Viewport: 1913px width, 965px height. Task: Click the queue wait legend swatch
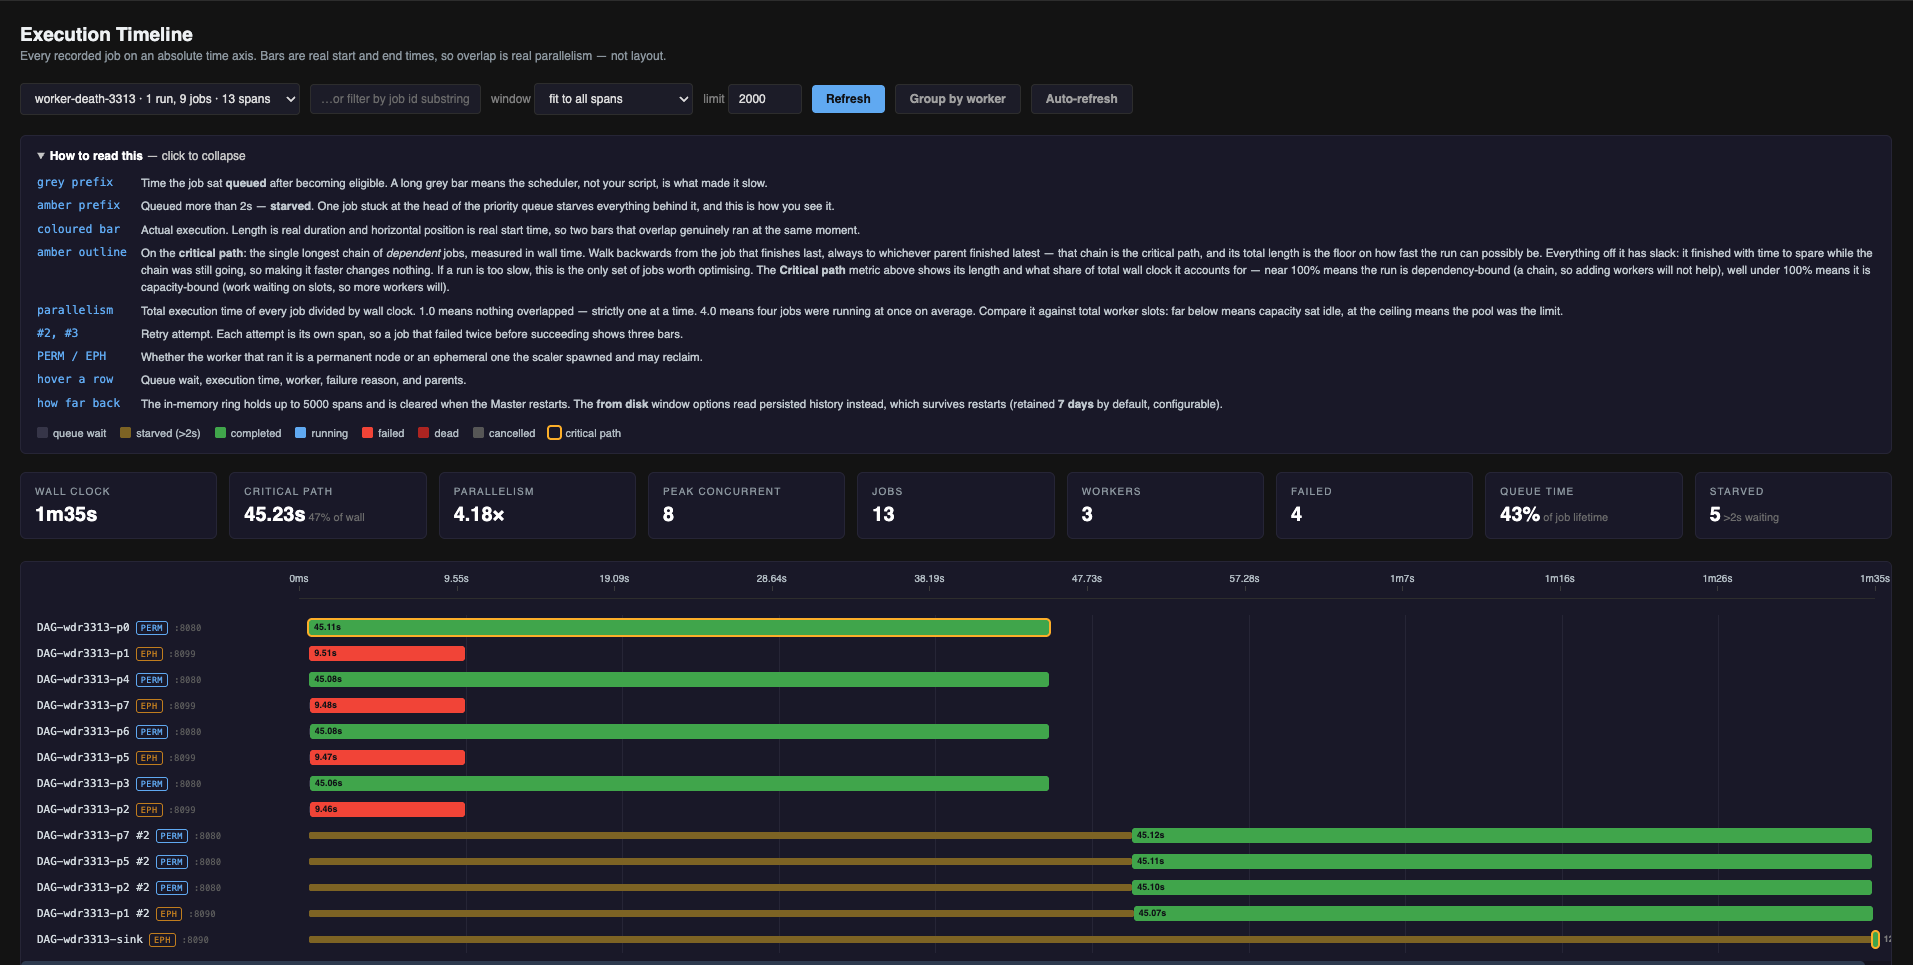point(42,433)
